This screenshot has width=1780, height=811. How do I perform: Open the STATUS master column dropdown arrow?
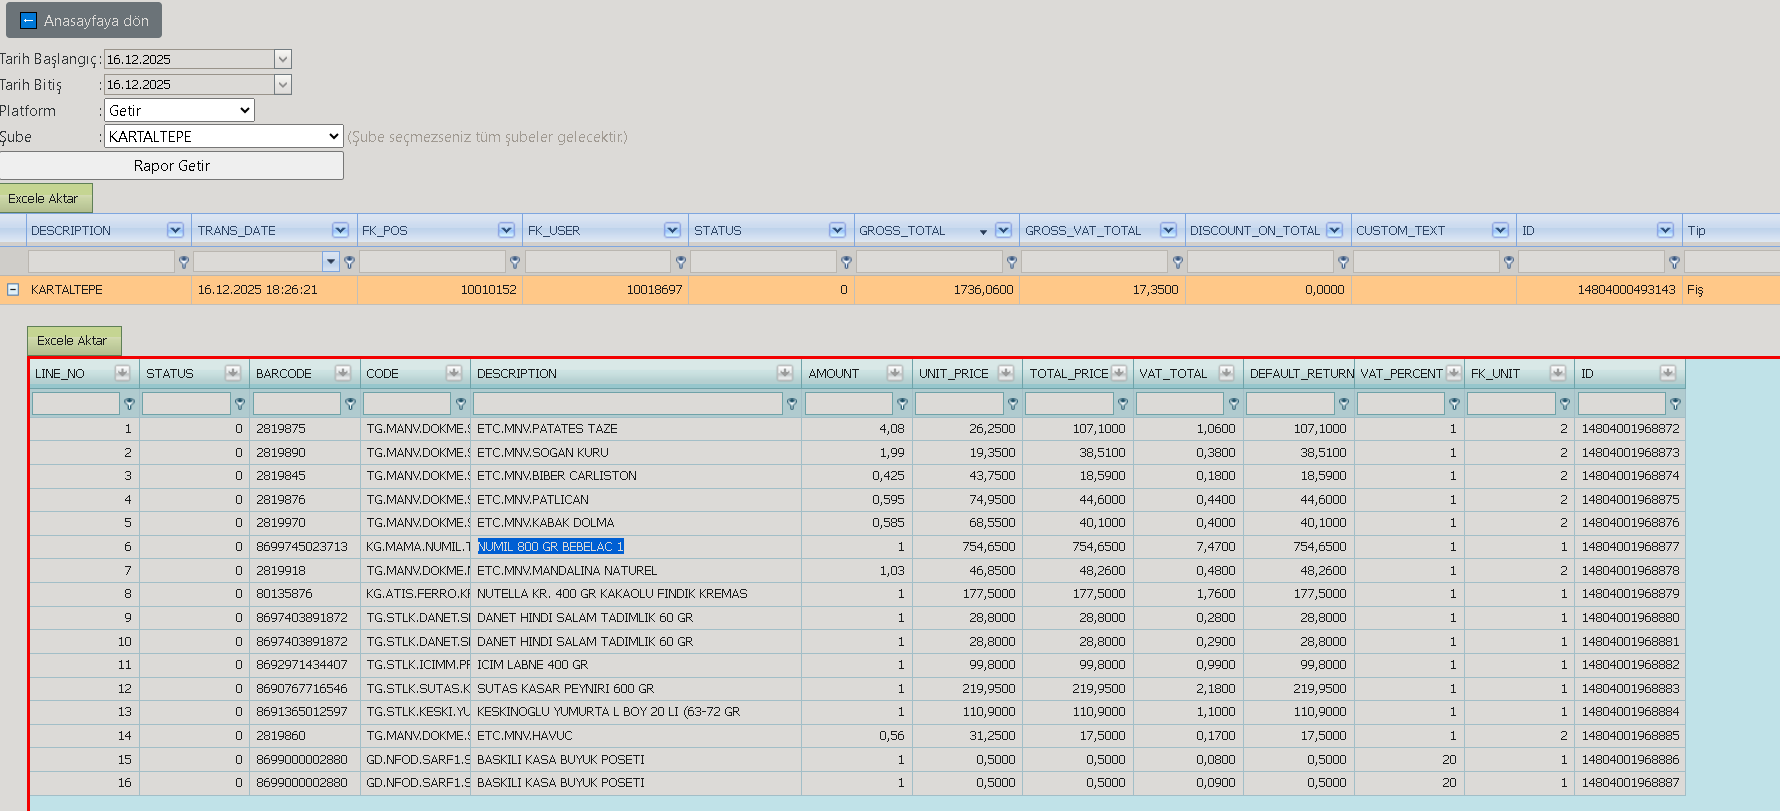[x=837, y=230]
